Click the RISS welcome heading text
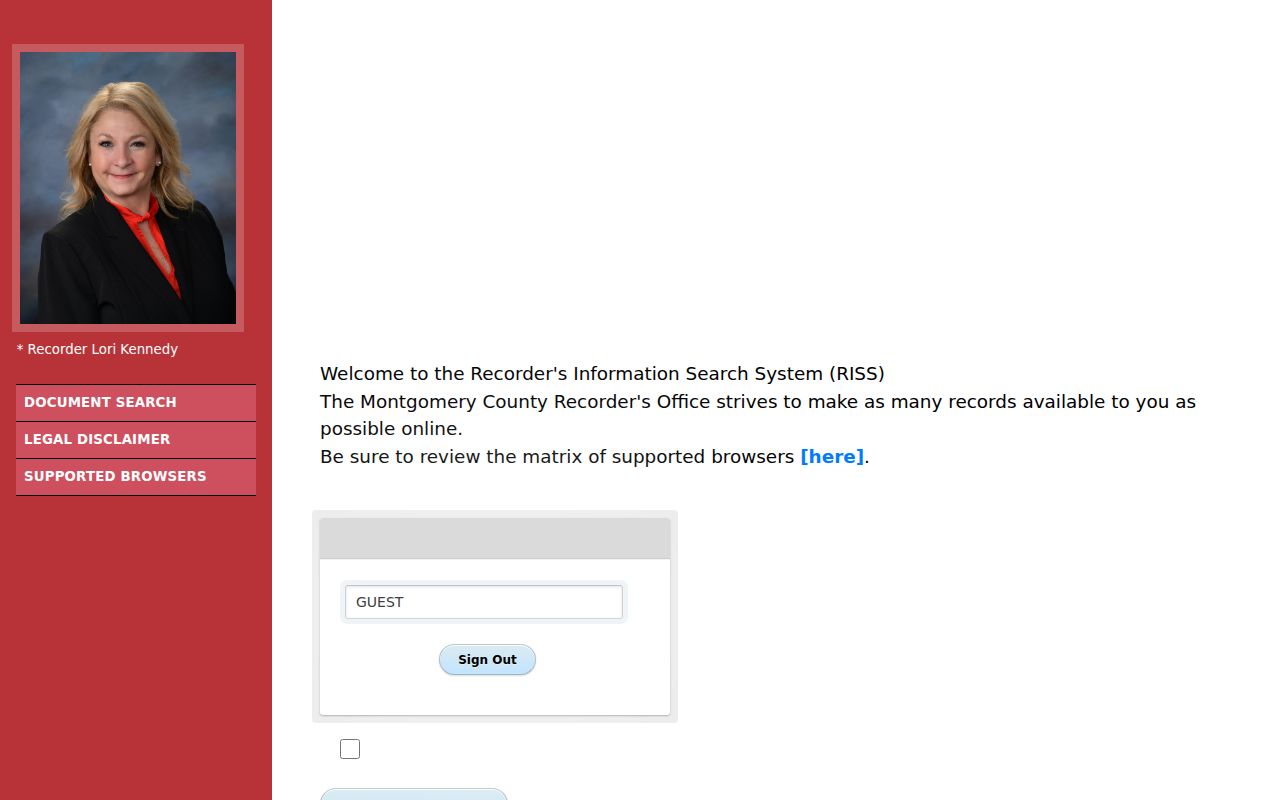 [602, 374]
